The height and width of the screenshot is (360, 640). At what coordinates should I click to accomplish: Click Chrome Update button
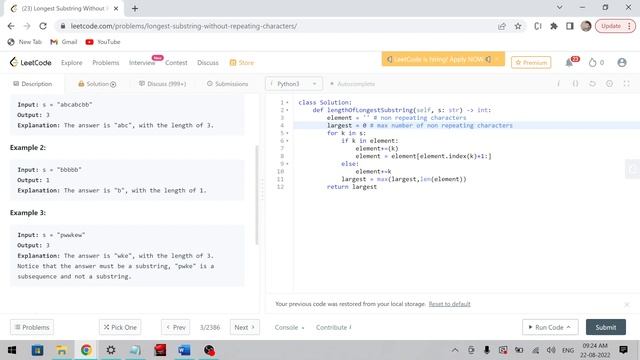click(x=615, y=26)
